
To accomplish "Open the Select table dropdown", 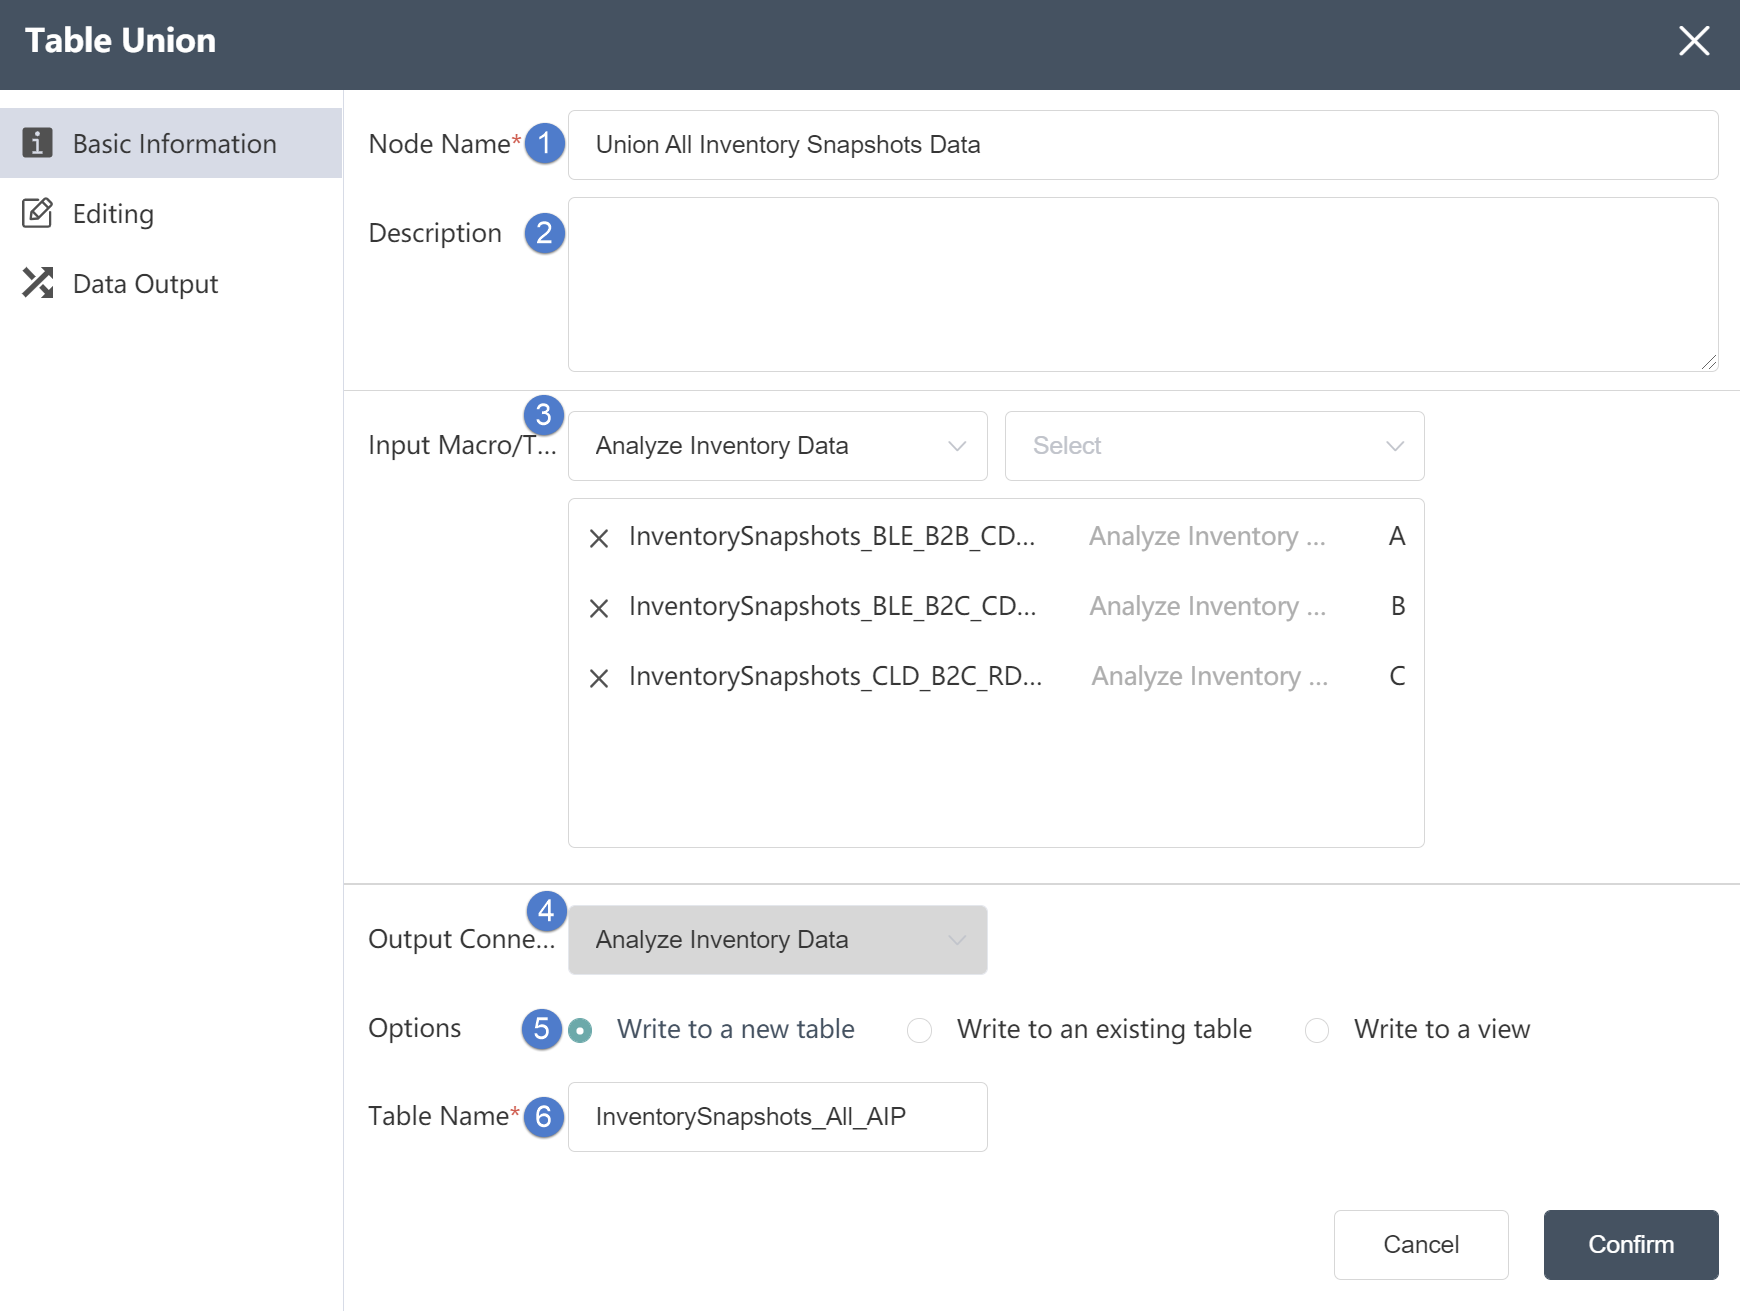I will 1215,446.
